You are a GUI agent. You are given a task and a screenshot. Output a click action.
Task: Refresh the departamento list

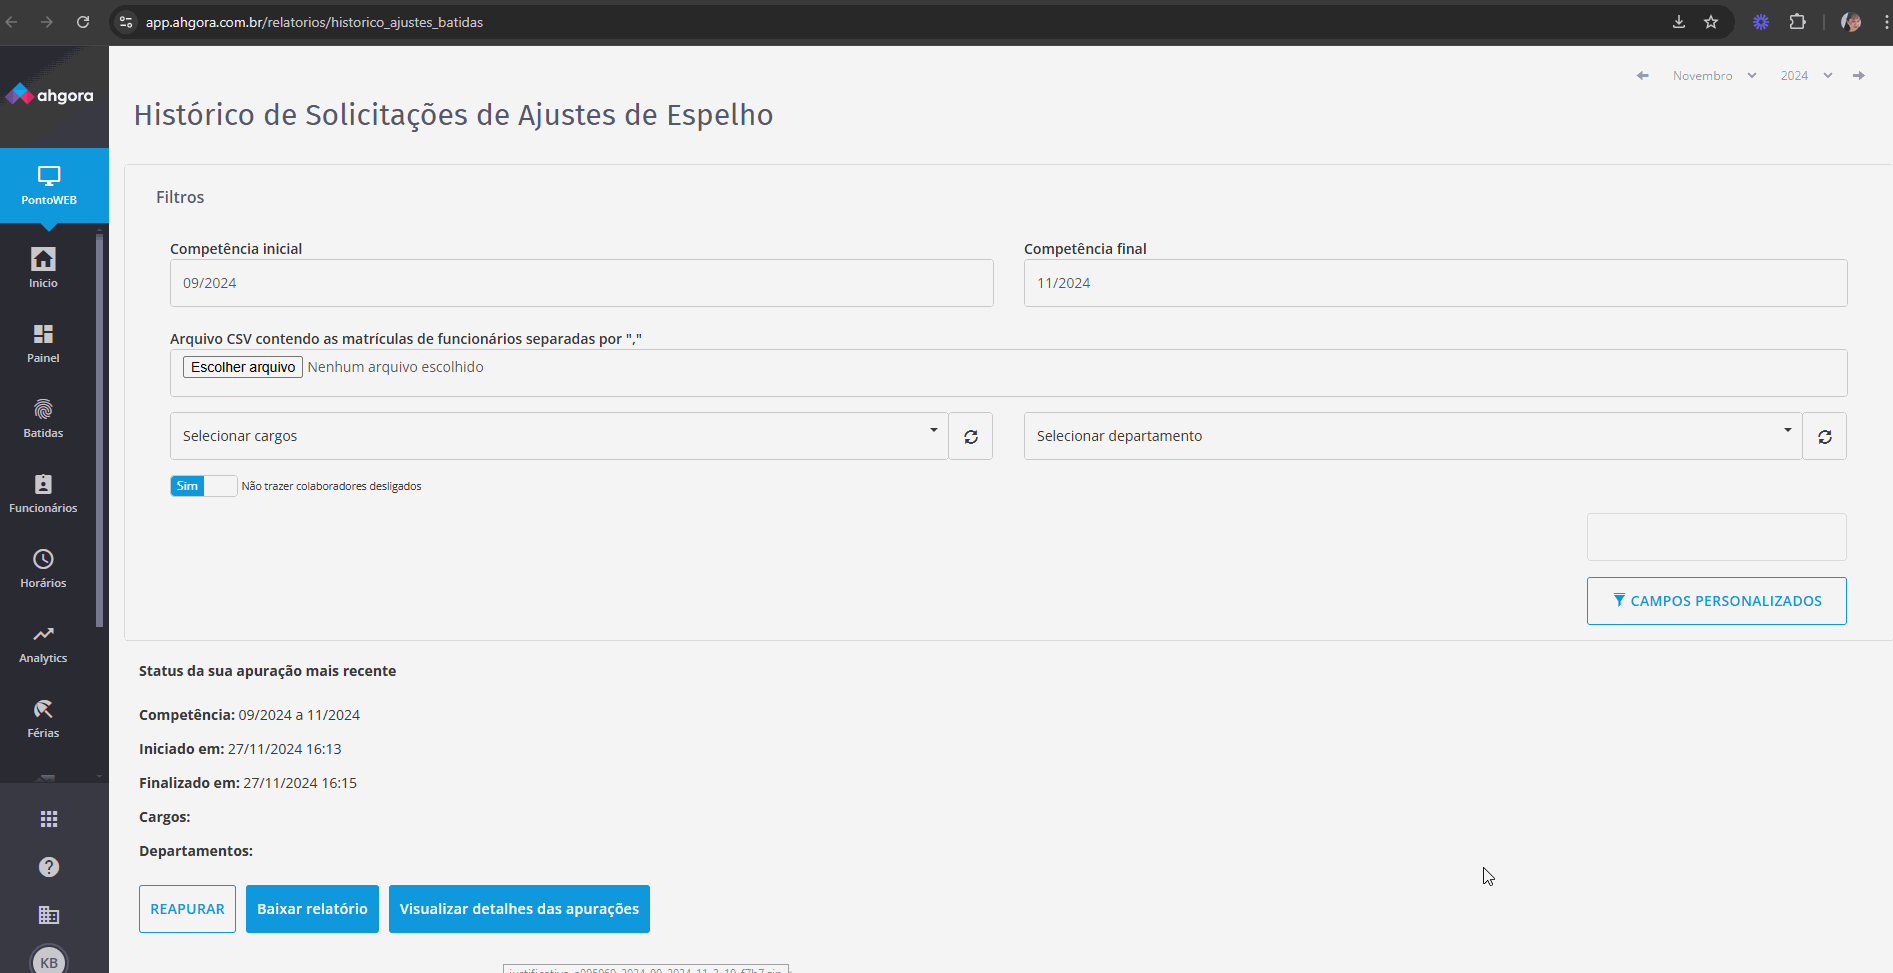click(x=1824, y=436)
